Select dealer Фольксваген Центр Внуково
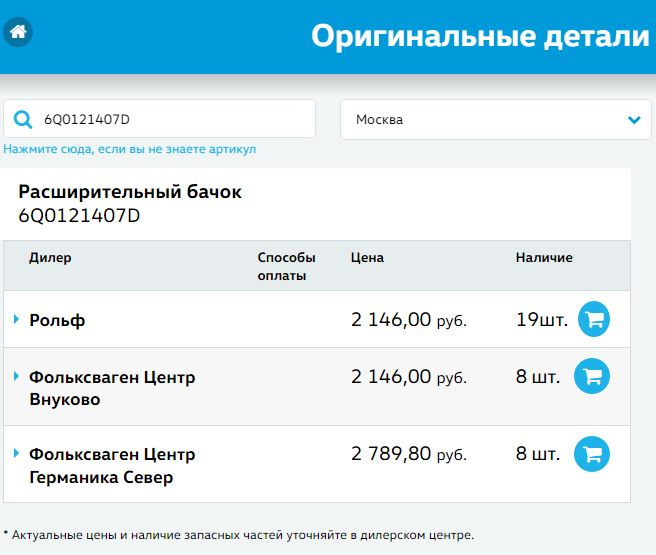This screenshot has width=656, height=555. pos(112,388)
